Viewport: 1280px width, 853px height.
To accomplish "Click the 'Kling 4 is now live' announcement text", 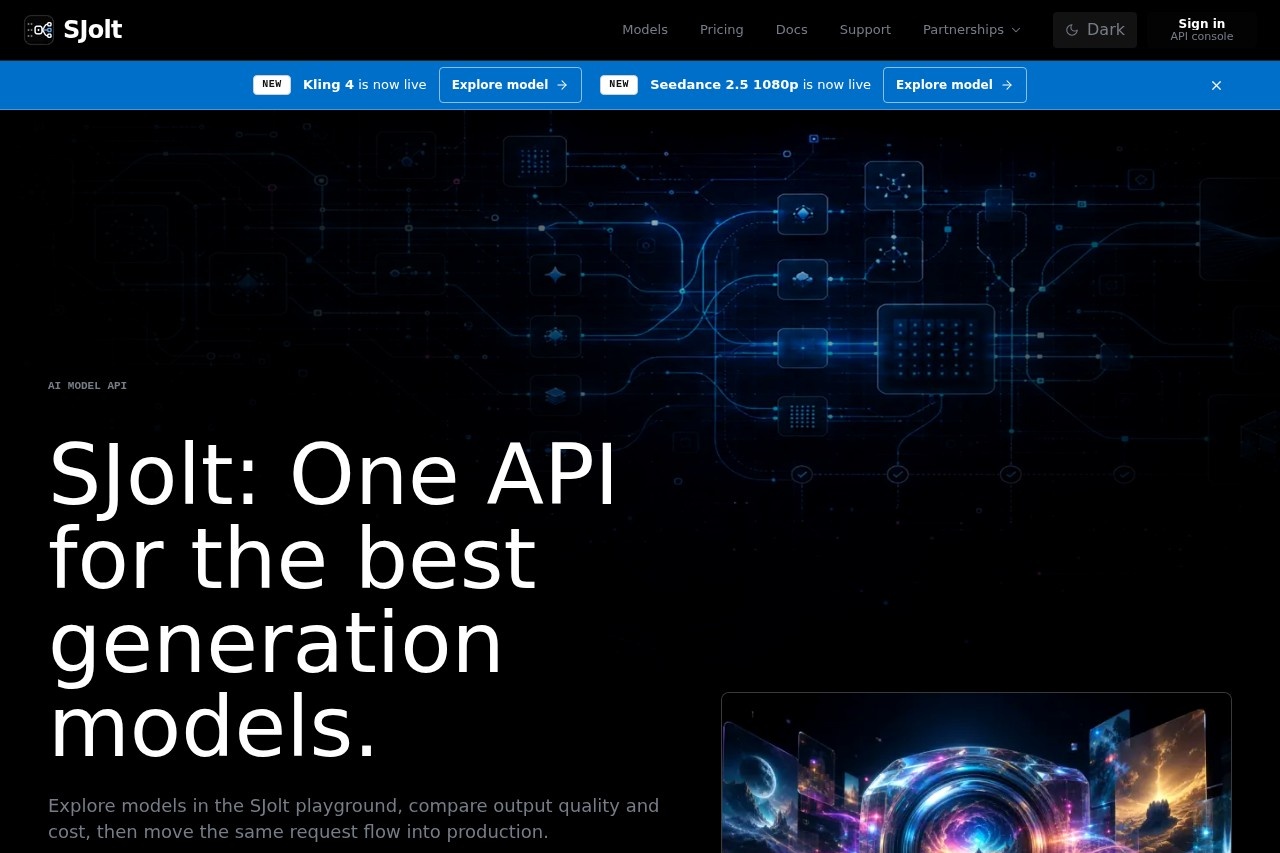I will [x=365, y=85].
